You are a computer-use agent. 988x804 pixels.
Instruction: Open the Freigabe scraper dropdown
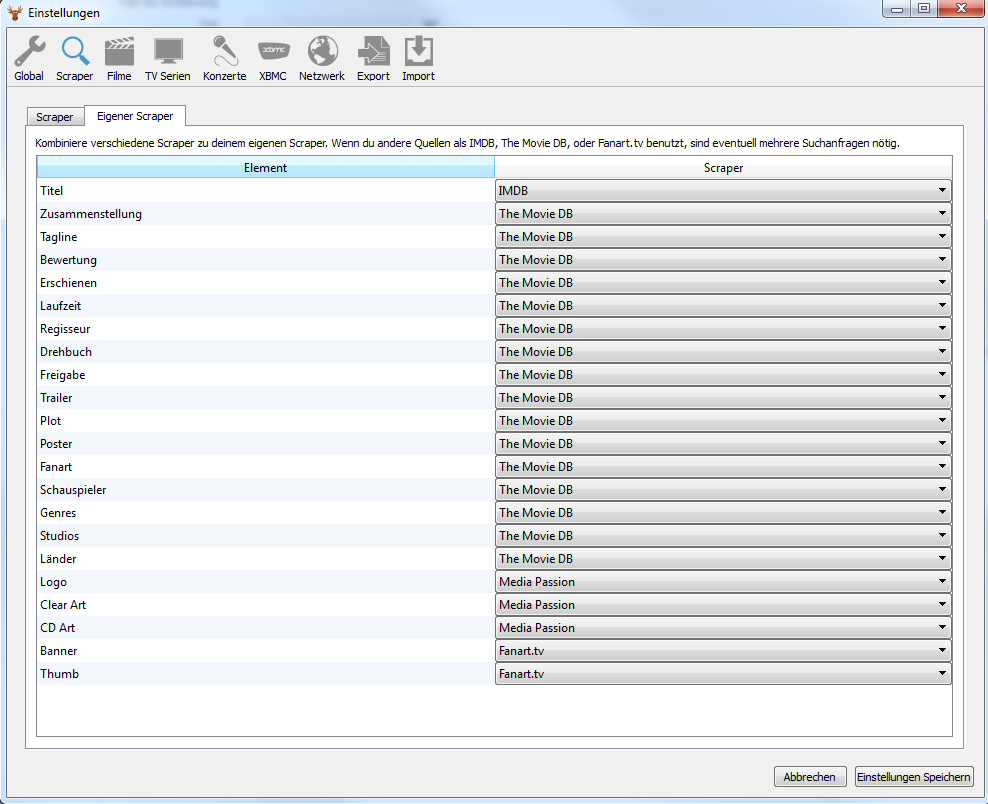tap(723, 374)
